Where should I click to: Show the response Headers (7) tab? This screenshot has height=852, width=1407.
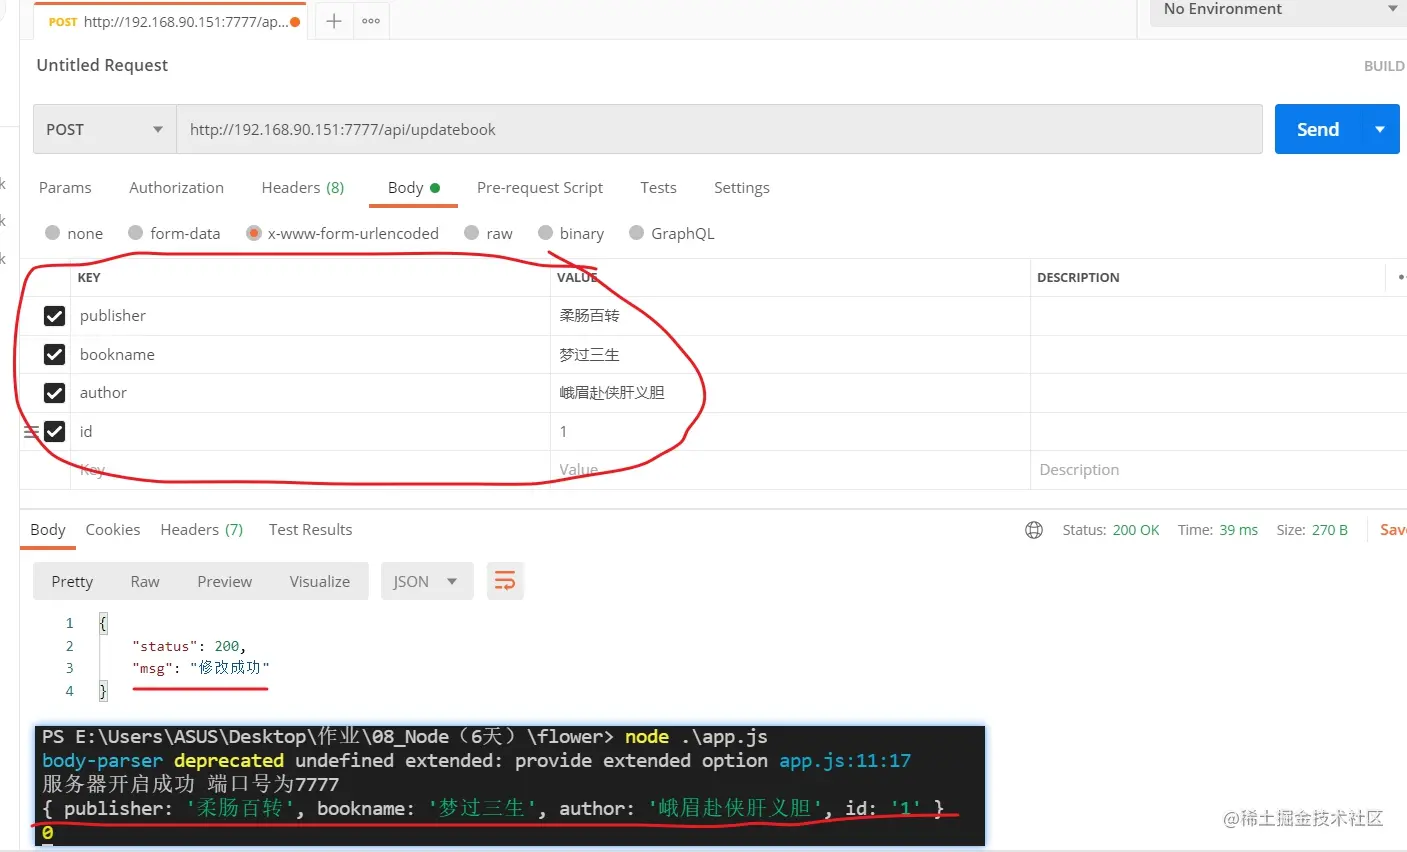click(x=202, y=530)
